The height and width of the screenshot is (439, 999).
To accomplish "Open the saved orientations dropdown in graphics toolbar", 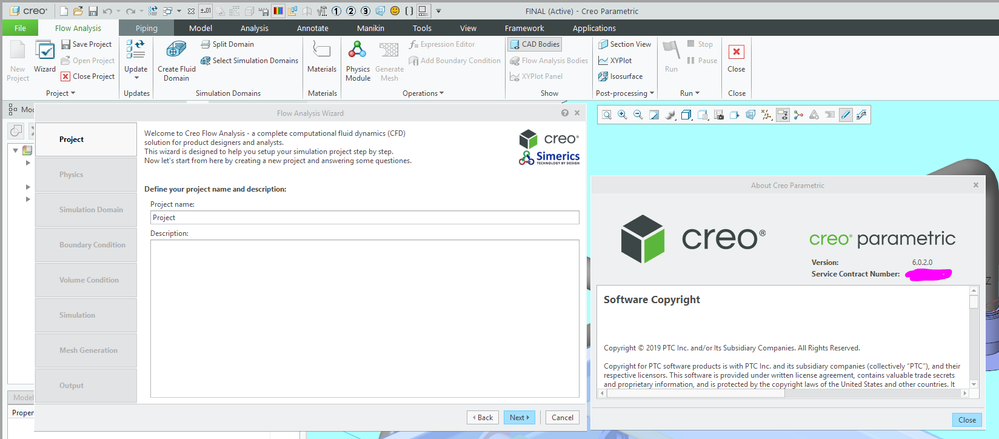I will click(x=702, y=115).
